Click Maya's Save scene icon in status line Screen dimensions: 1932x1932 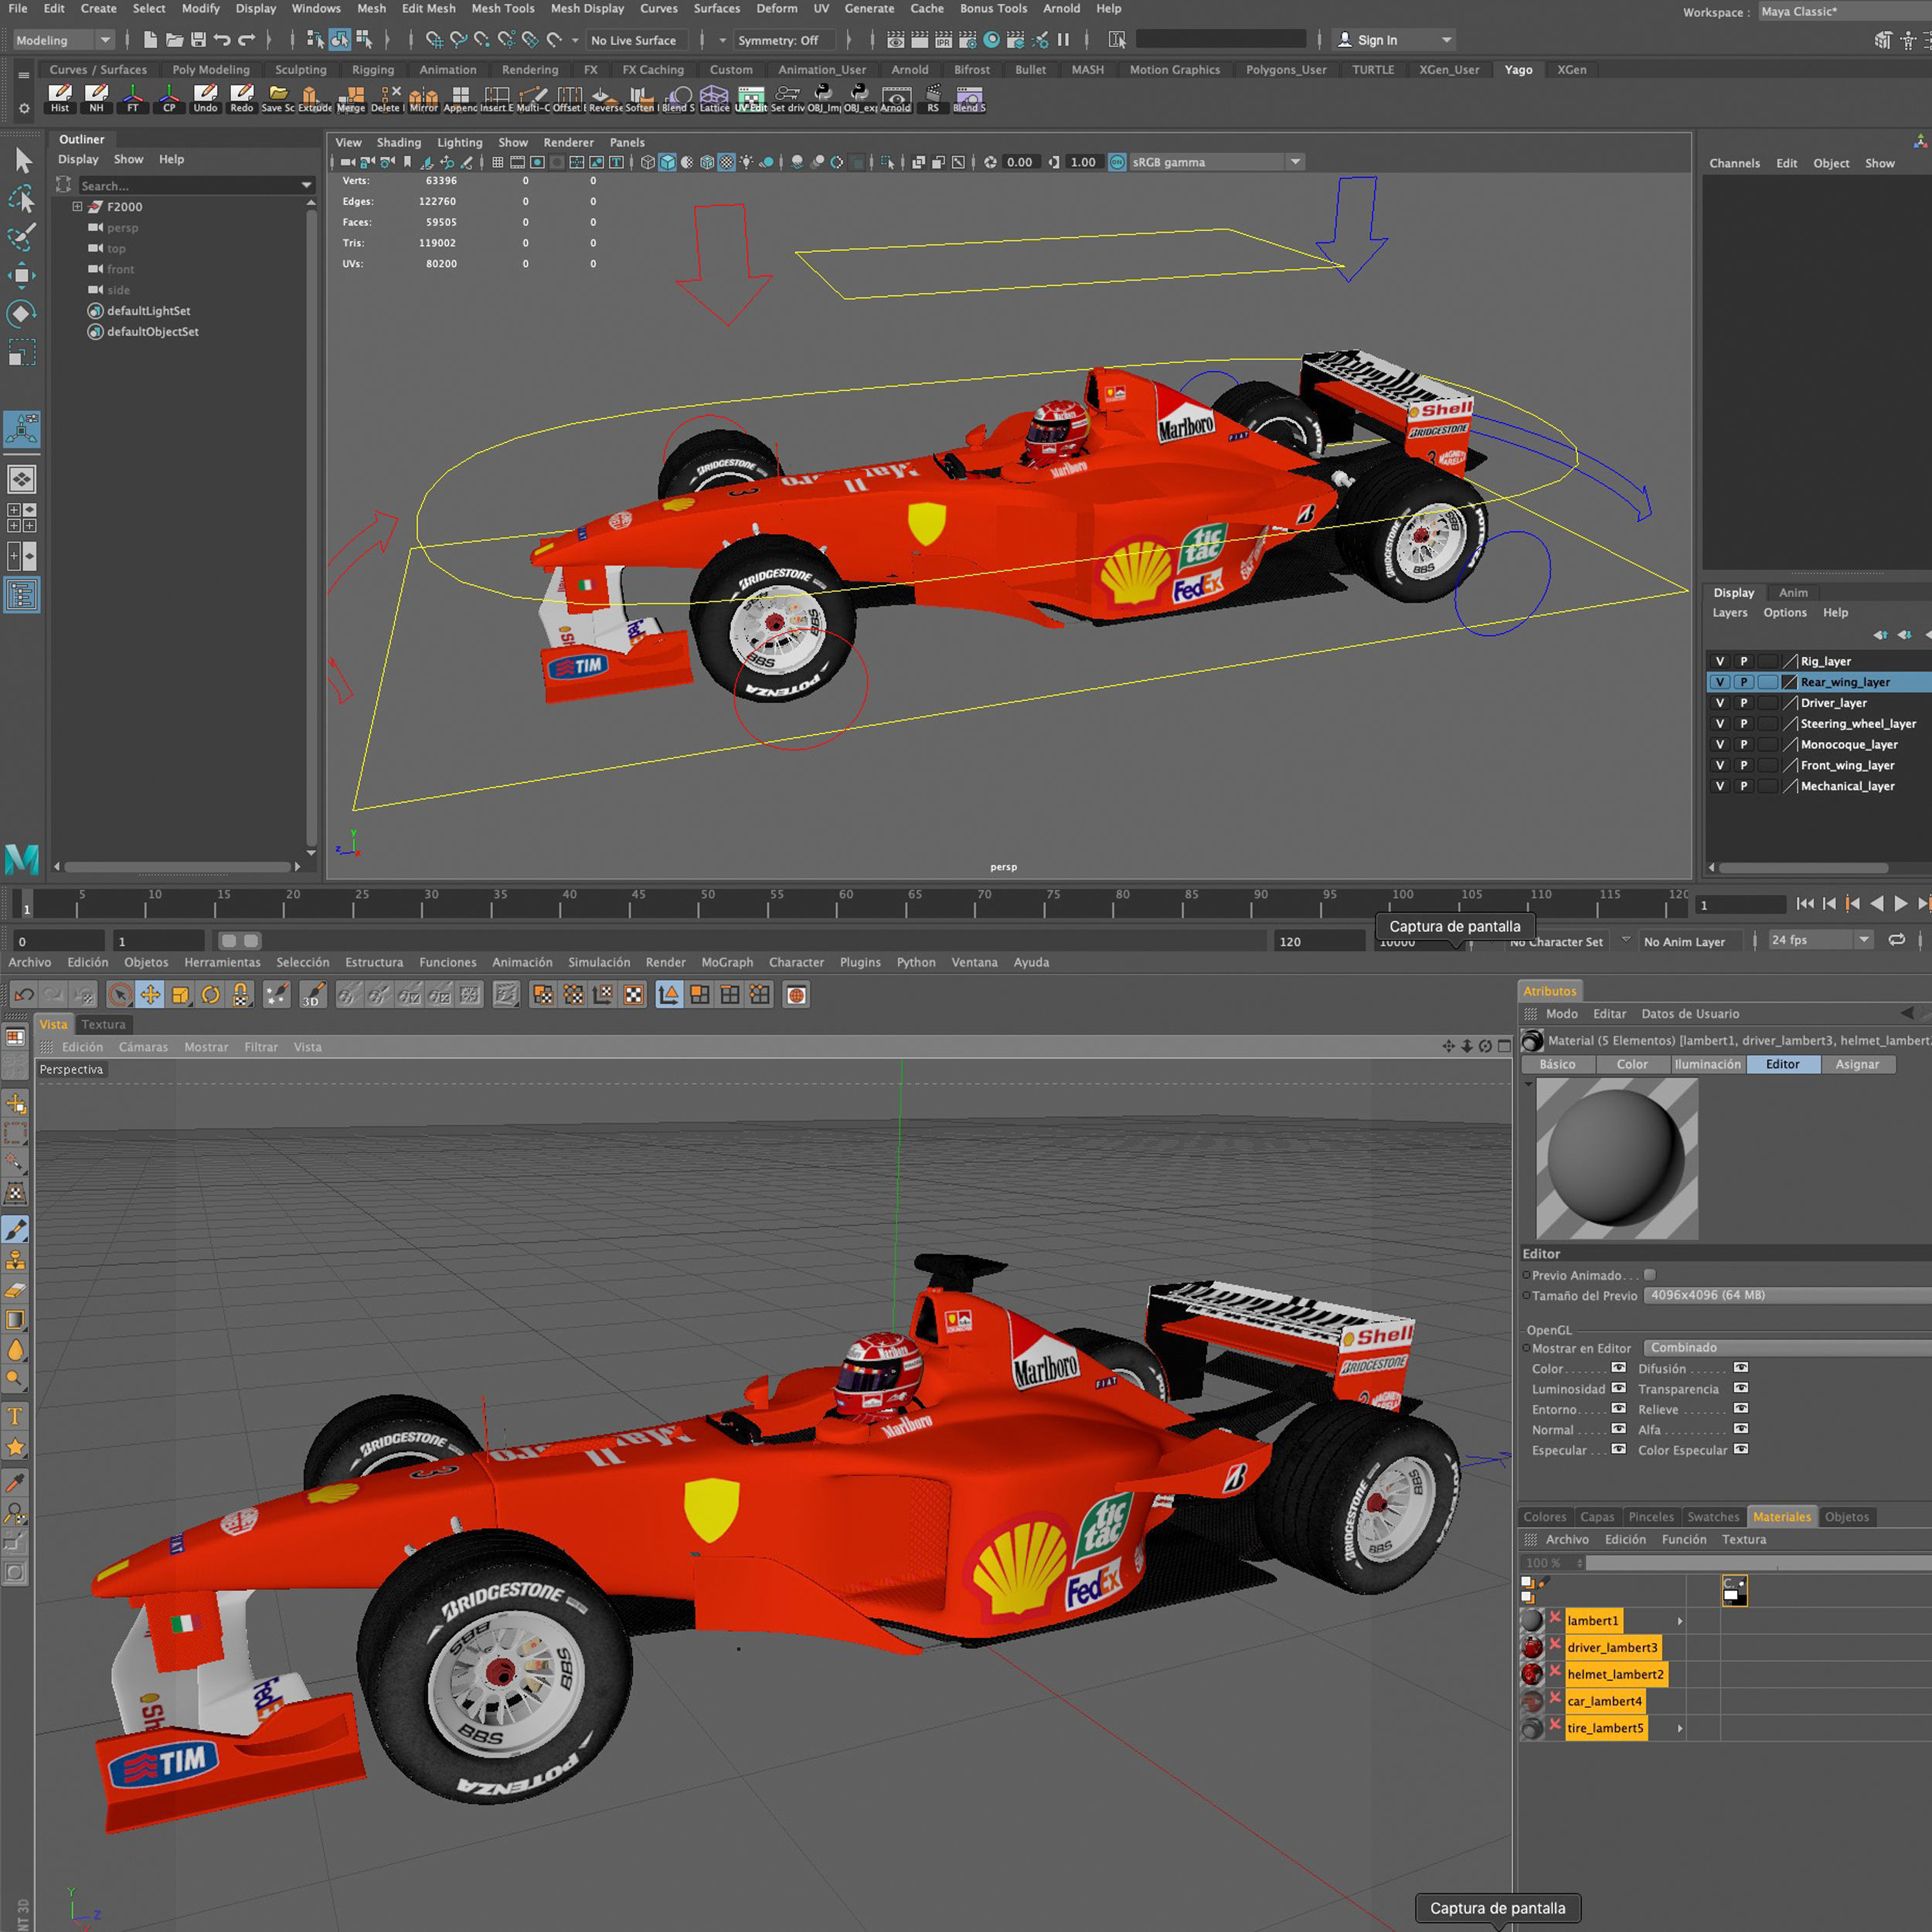[198, 40]
